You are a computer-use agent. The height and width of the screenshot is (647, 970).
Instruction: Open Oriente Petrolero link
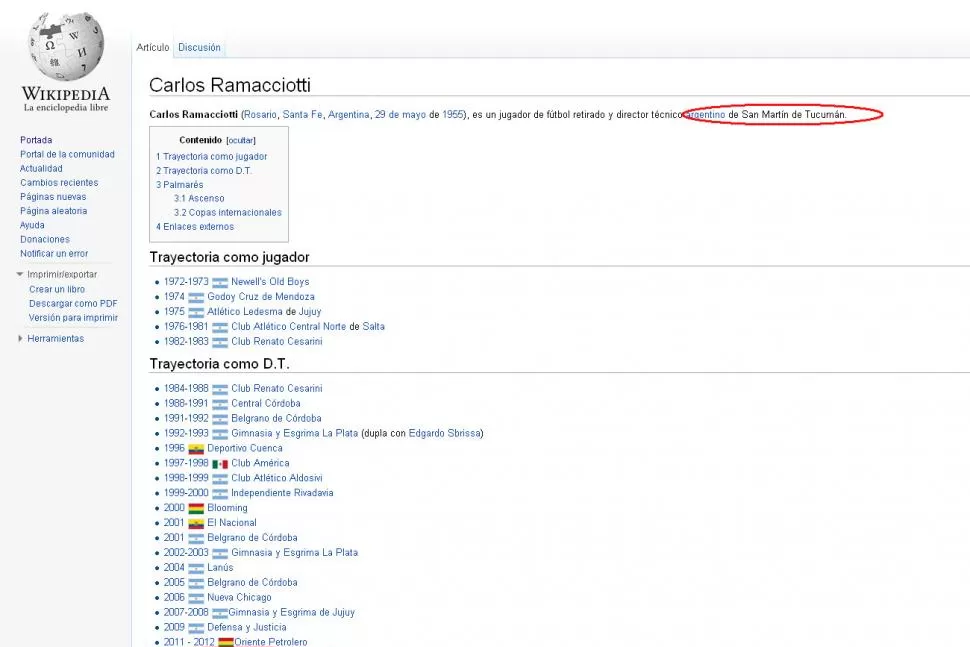[x=271, y=641]
